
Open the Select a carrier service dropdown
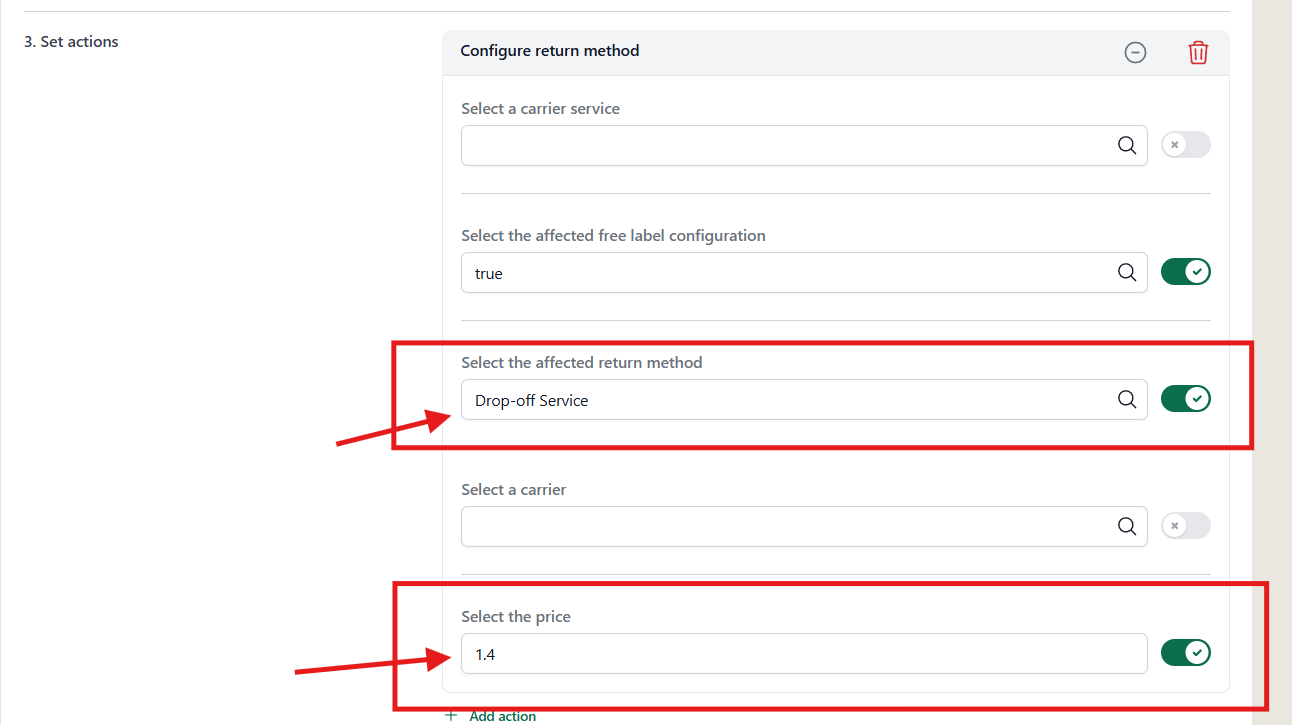(x=804, y=145)
